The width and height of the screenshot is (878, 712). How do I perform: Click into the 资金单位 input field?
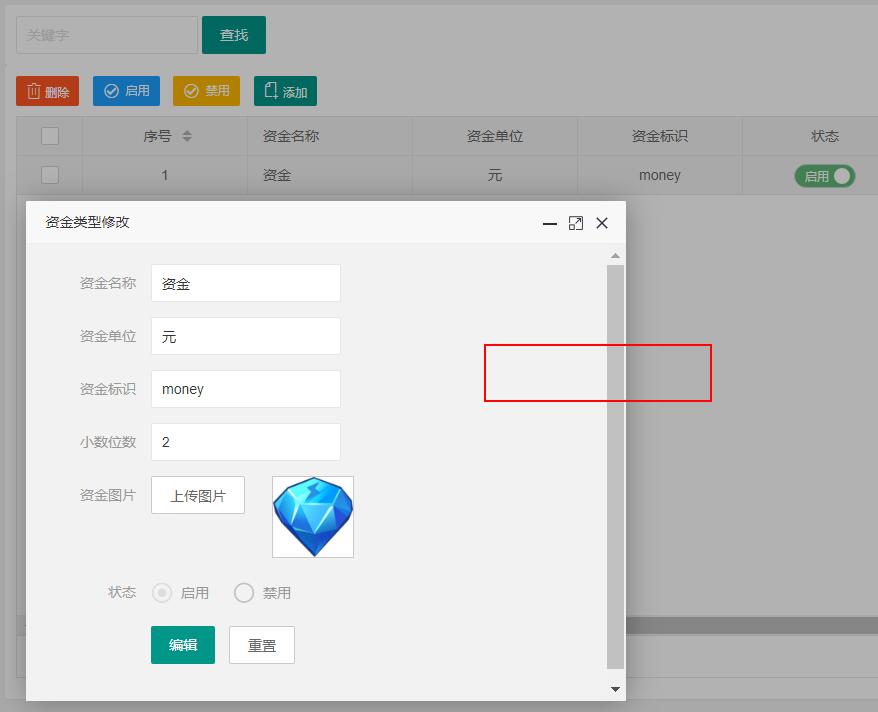click(x=246, y=336)
